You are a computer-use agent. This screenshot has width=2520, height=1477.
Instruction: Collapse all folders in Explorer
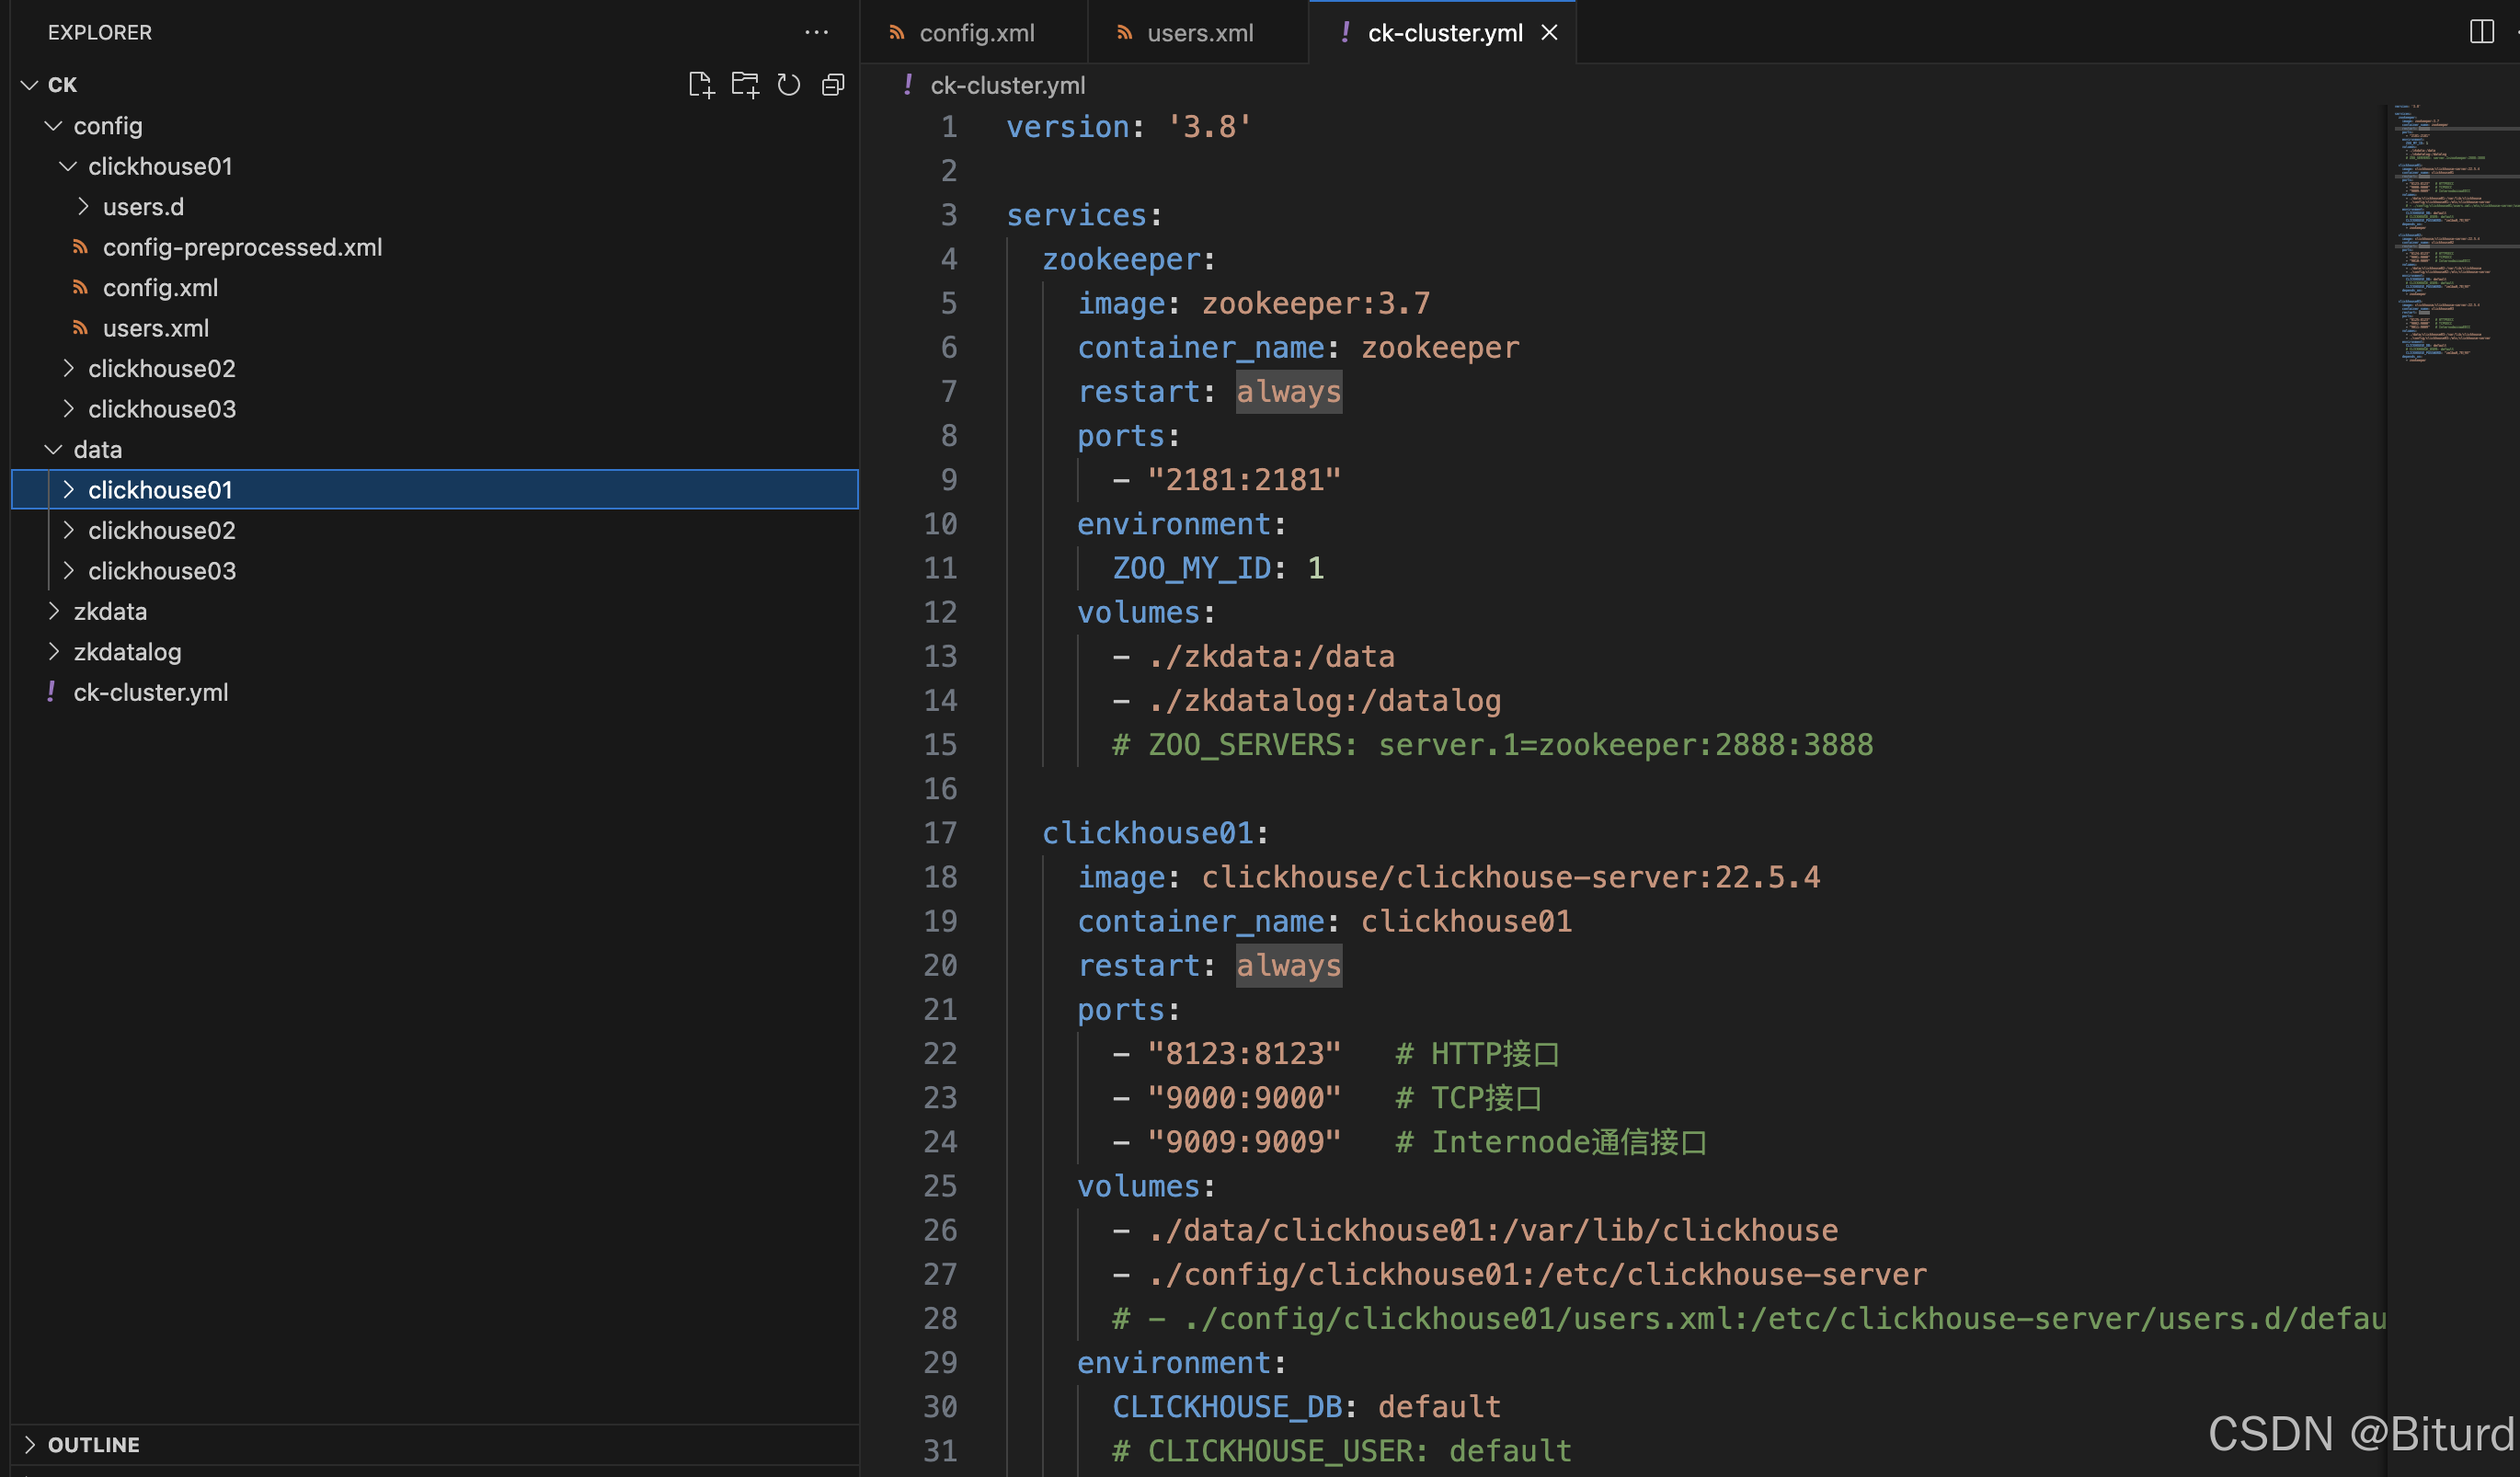(833, 85)
